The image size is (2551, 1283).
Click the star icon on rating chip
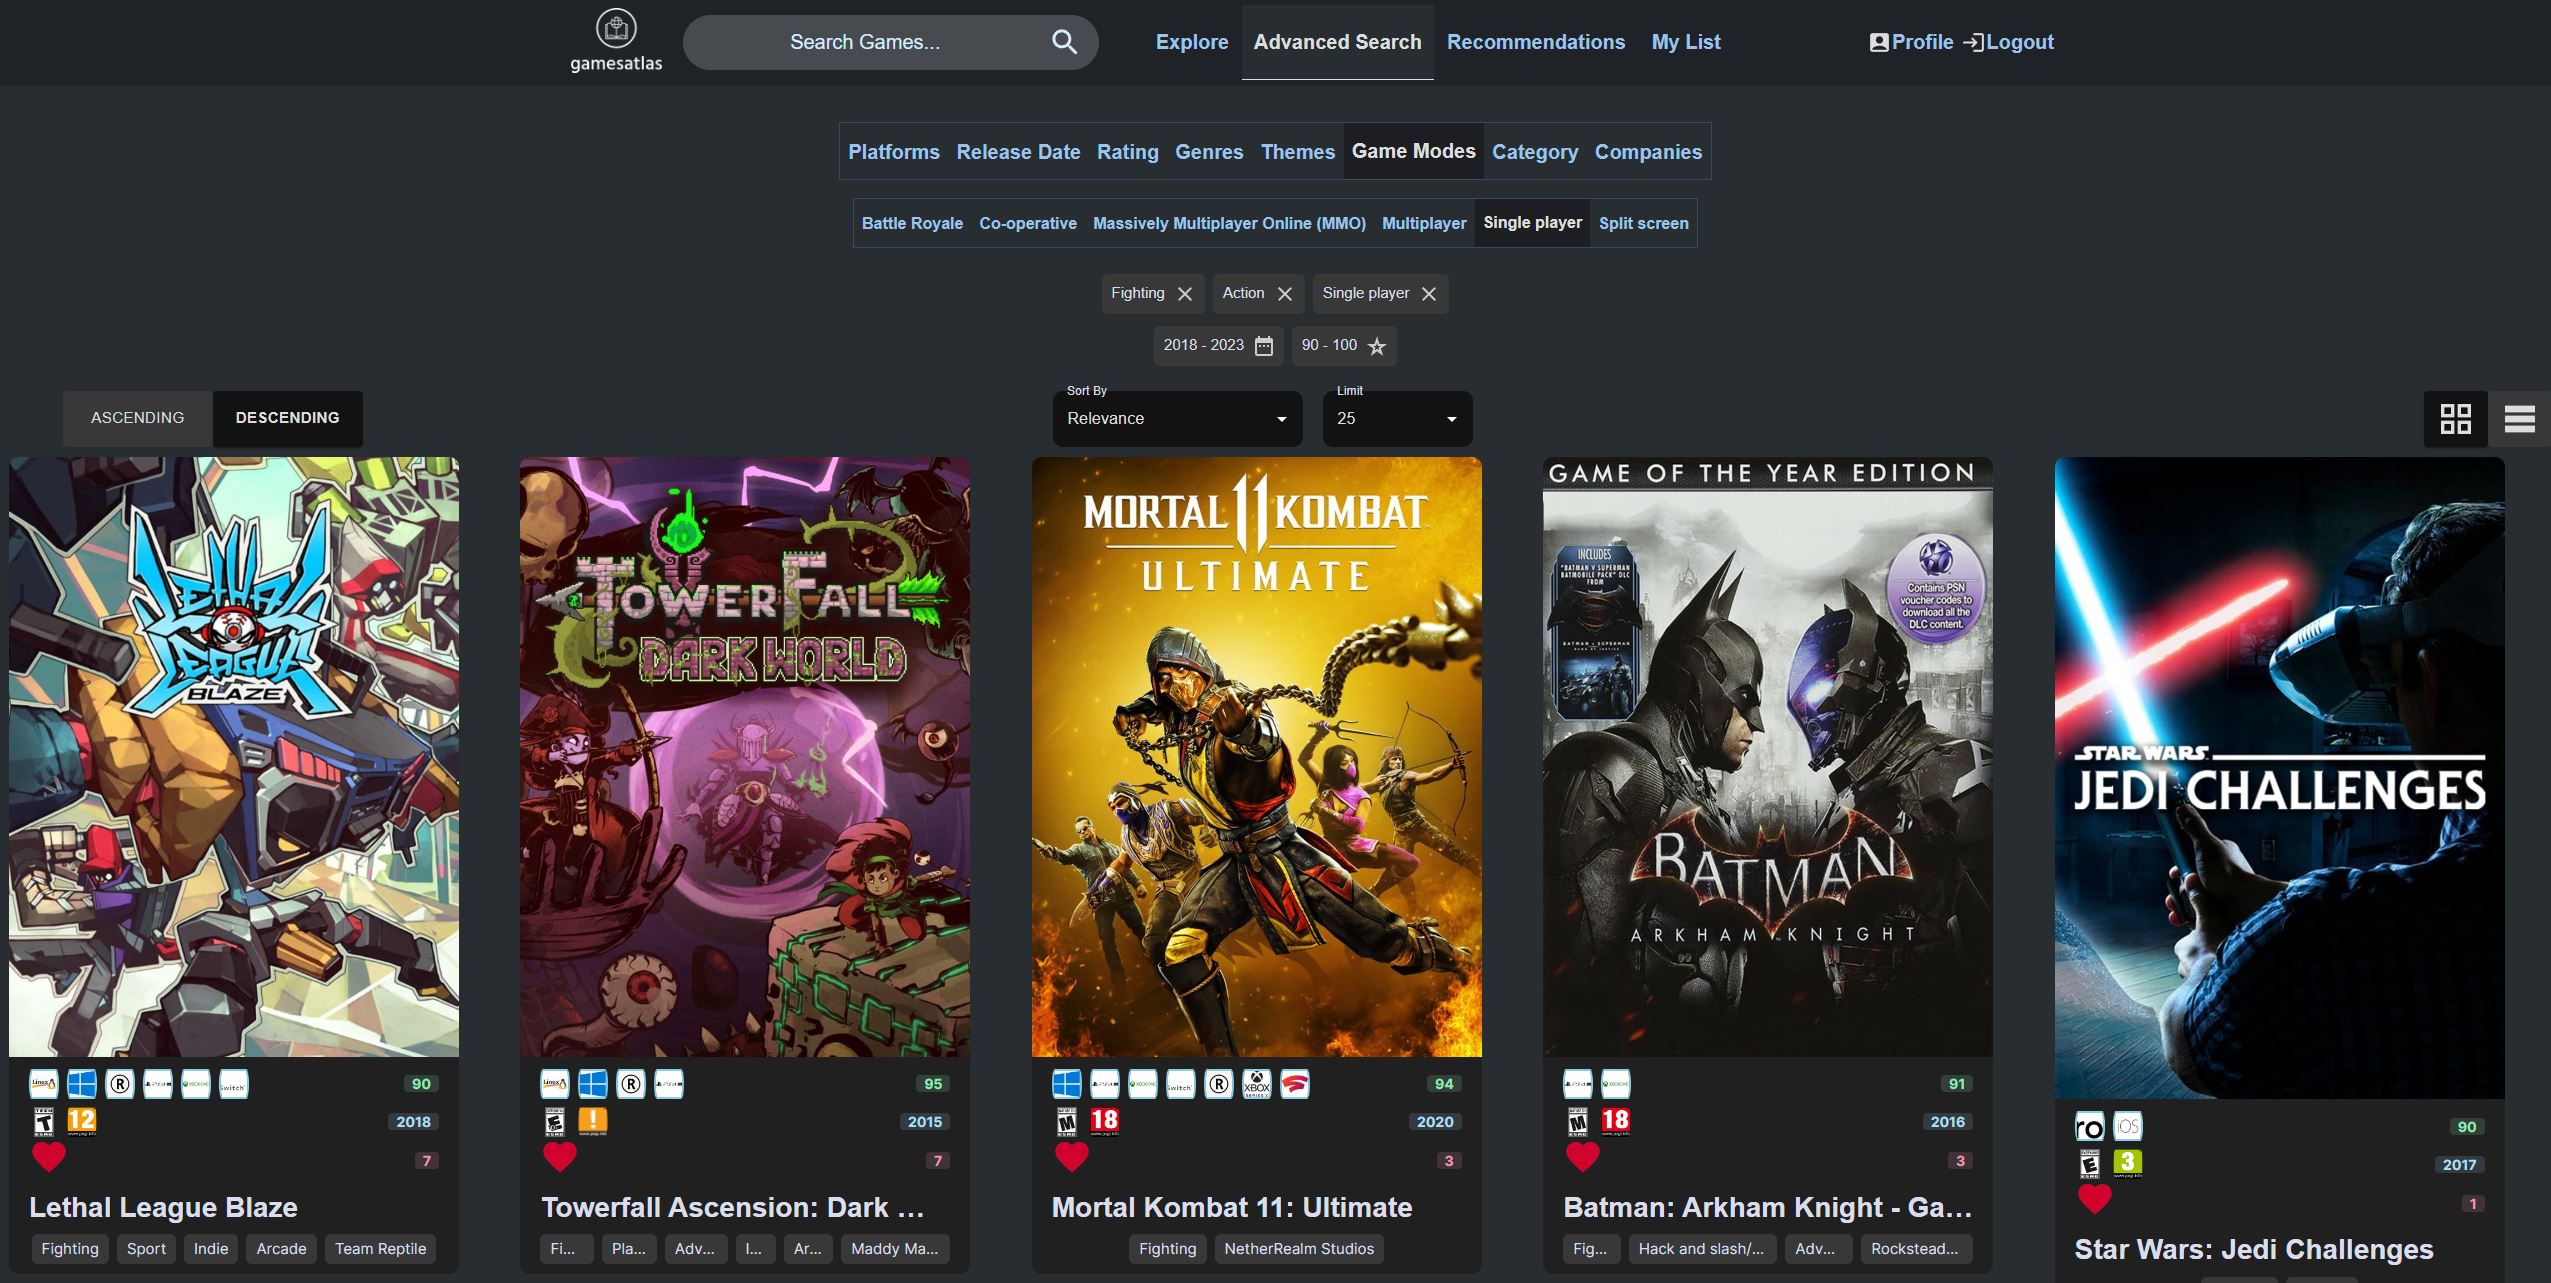(x=1377, y=346)
